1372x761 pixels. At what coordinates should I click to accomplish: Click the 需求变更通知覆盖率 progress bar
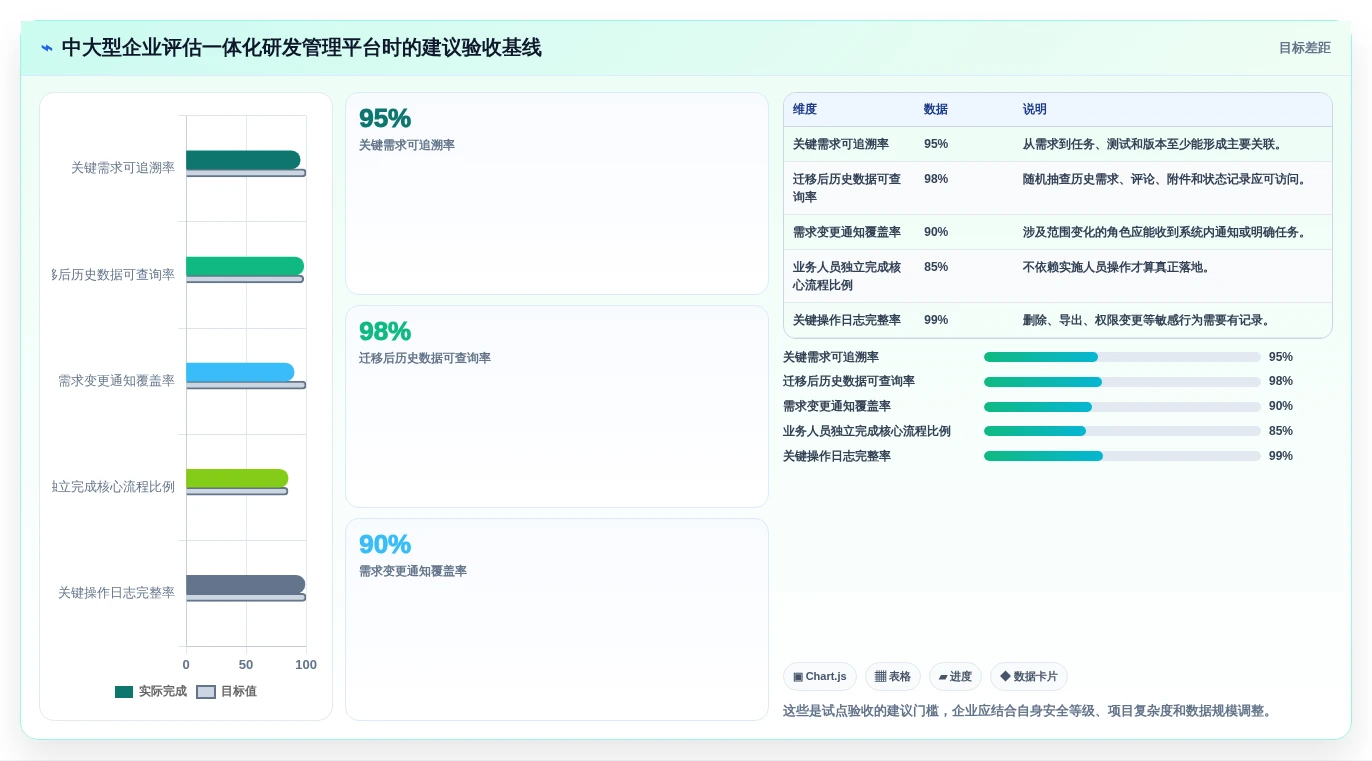pyautogui.click(x=1122, y=407)
